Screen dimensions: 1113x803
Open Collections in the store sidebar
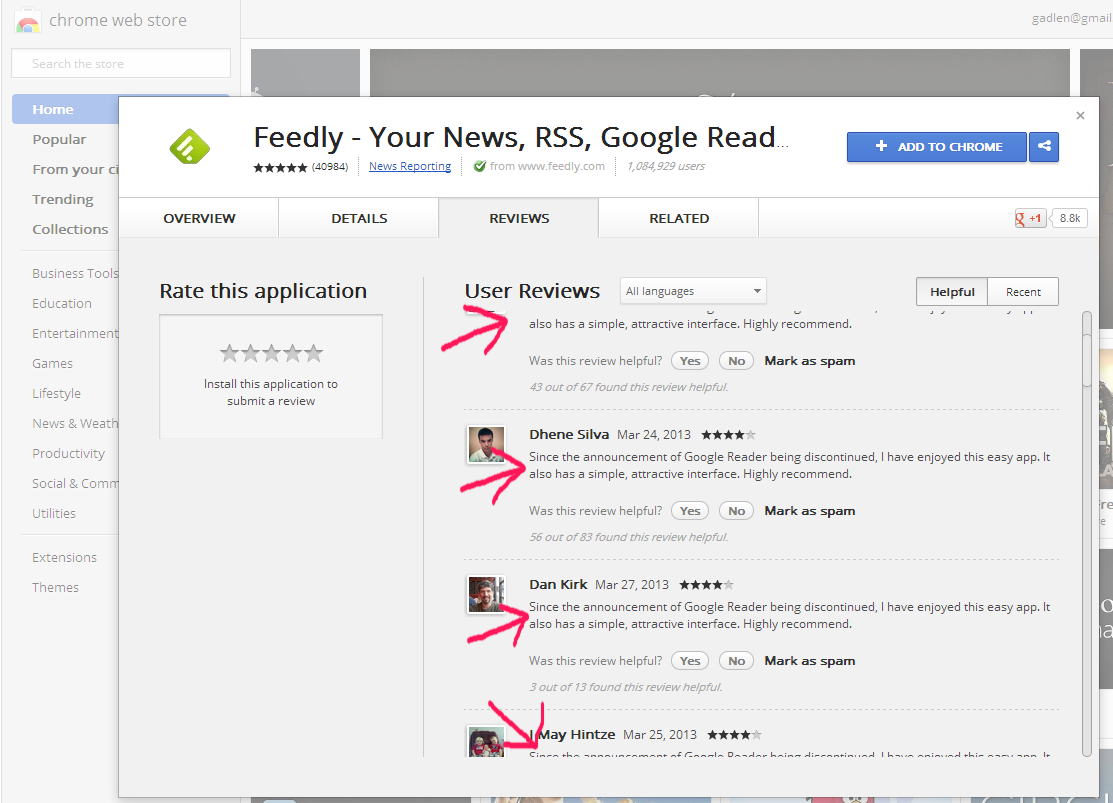pos(70,229)
